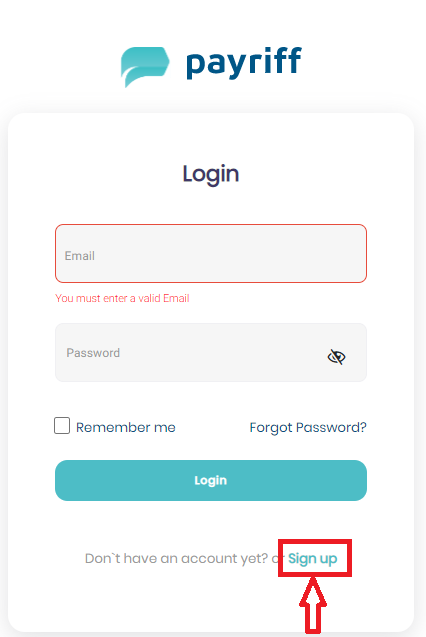Screen dimensions: 426x637
Task: Click the Email placeholder label
Action: pyautogui.click(x=80, y=256)
